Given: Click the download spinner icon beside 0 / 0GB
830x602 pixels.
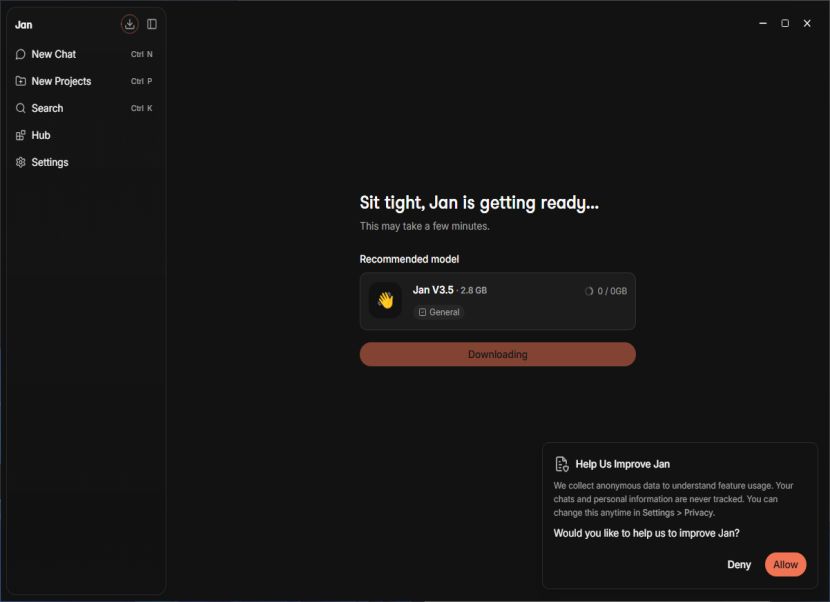Looking at the screenshot, I should point(589,291).
